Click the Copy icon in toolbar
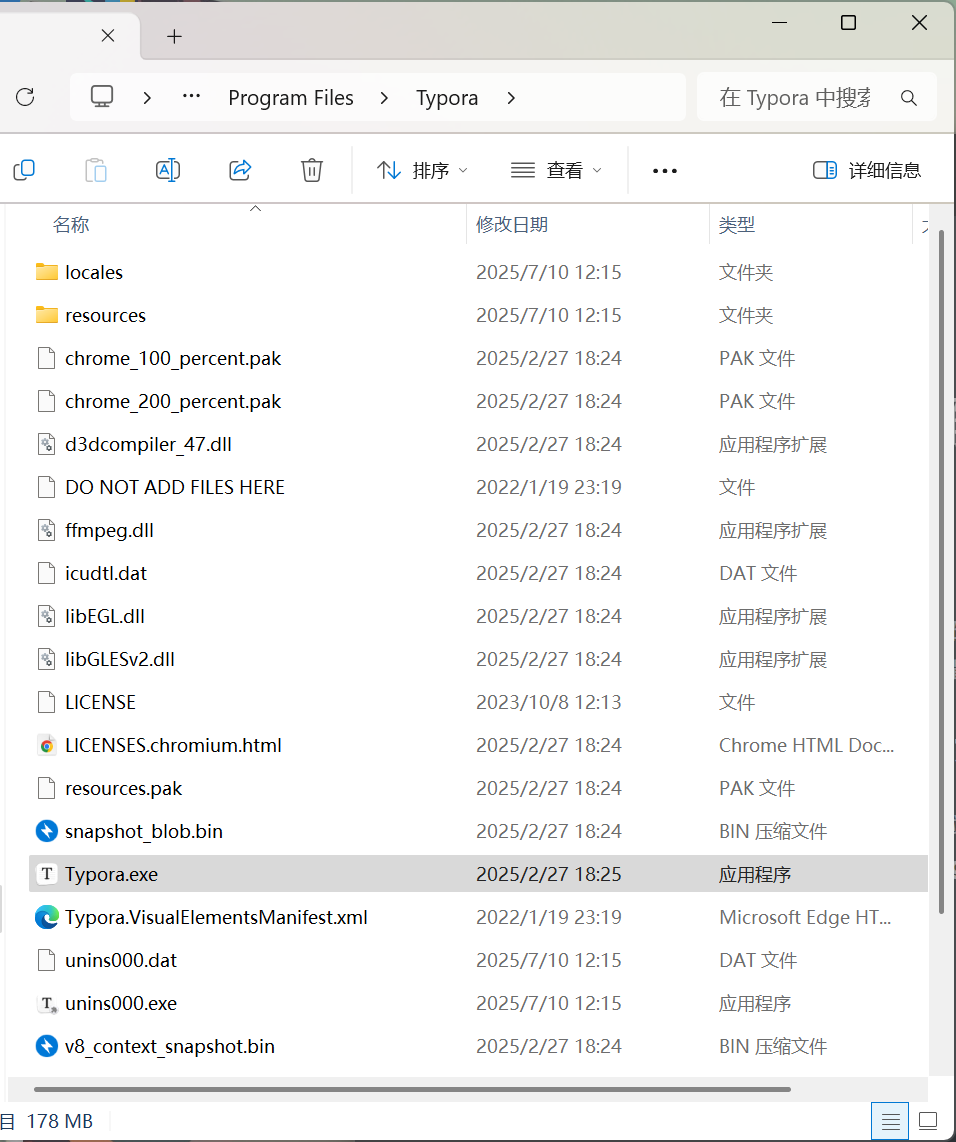Image resolution: width=956 pixels, height=1142 pixels. point(24,170)
